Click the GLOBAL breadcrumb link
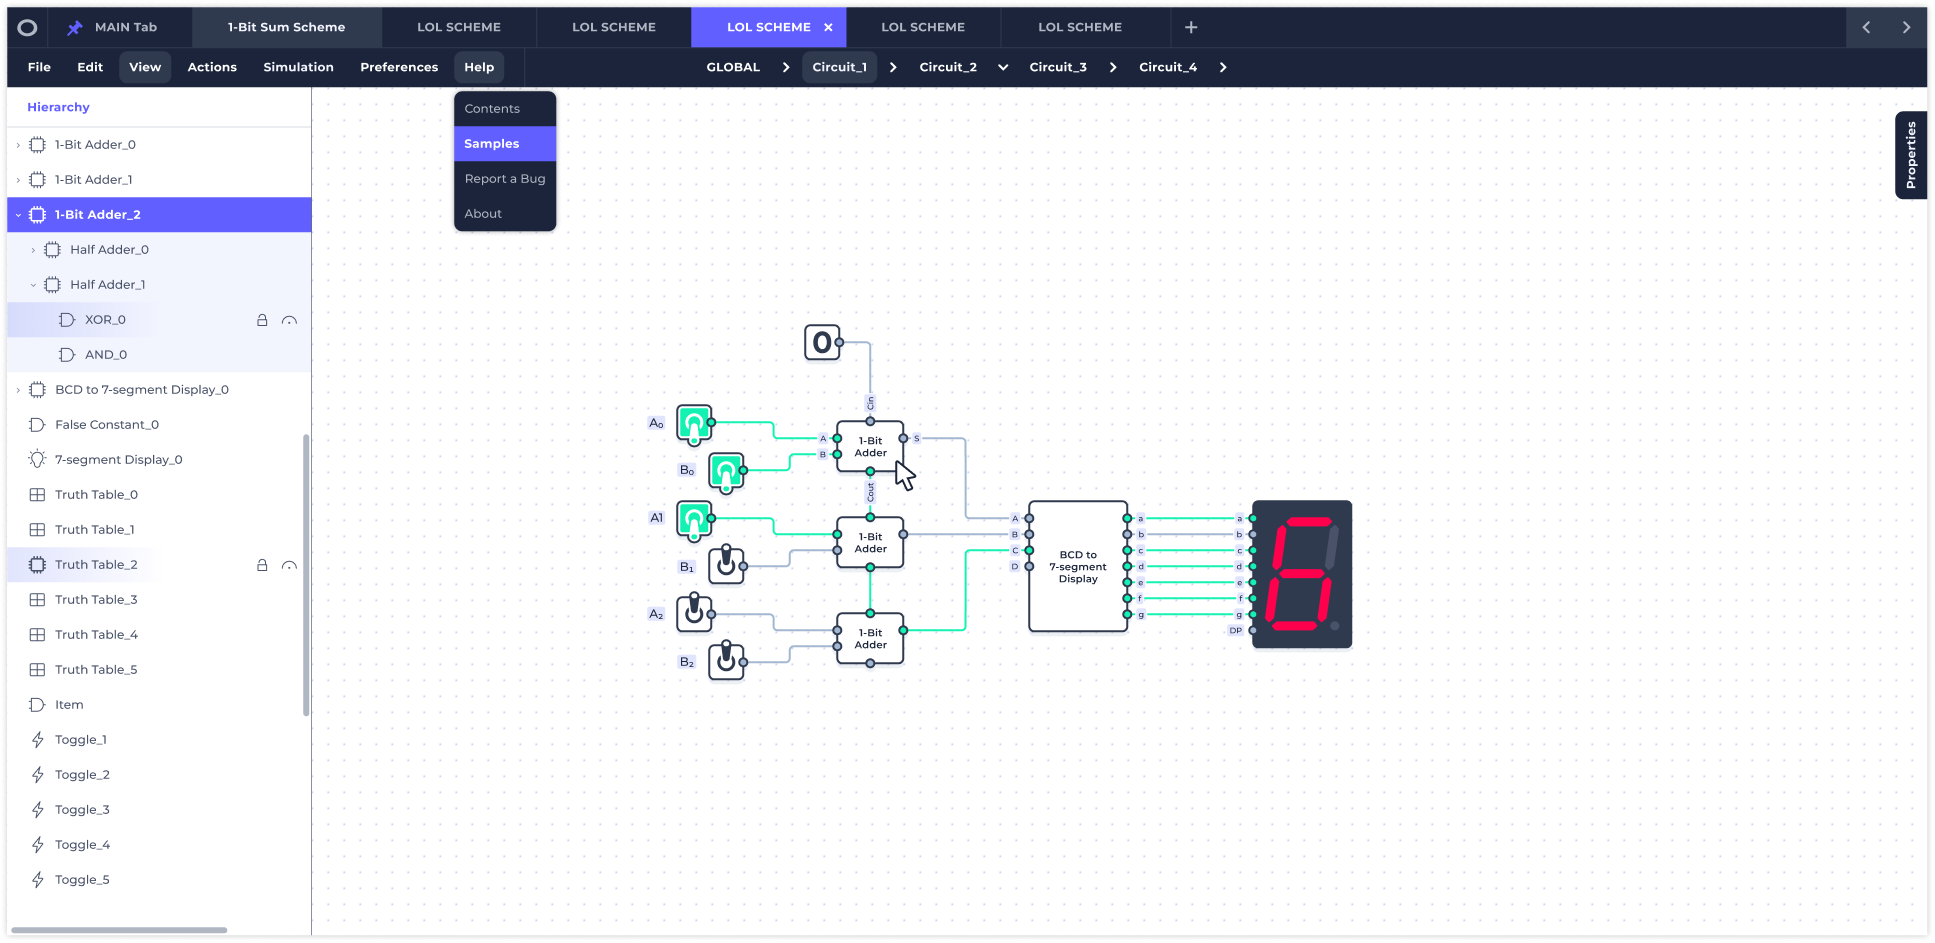Viewport: 1935px width, 943px height. coord(733,67)
